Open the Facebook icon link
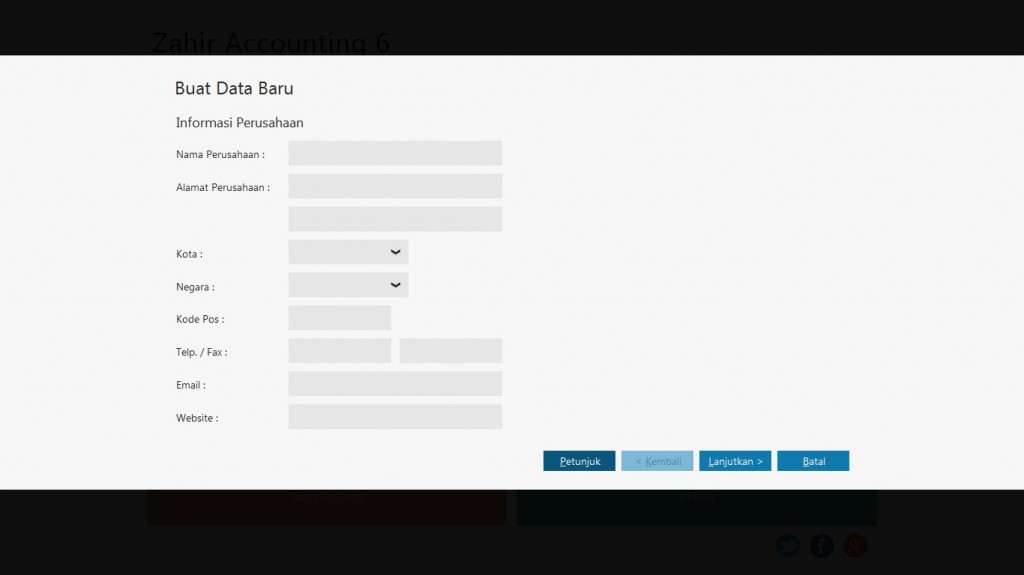The height and width of the screenshot is (575, 1024). [x=821, y=546]
